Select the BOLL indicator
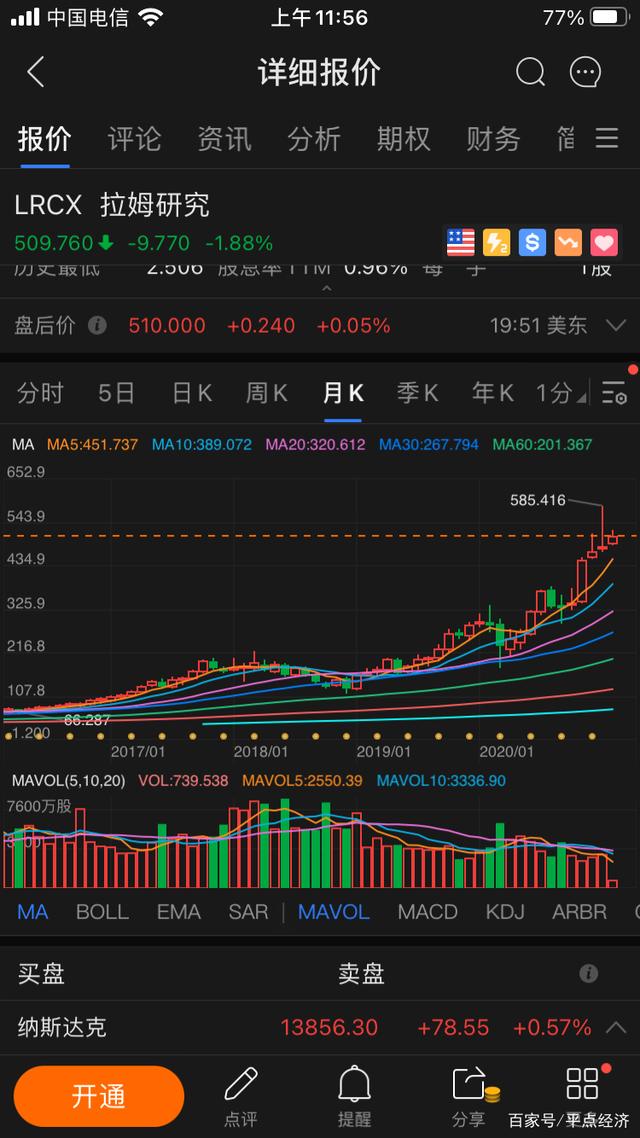Viewport: 640px width, 1138px height. click(x=102, y=912)
